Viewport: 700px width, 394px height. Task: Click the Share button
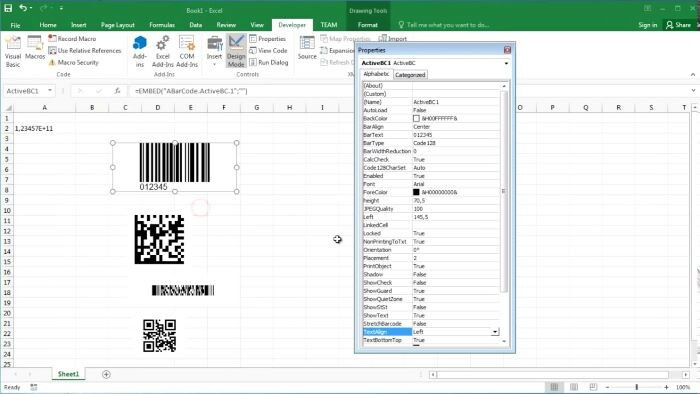click(678, 25)
